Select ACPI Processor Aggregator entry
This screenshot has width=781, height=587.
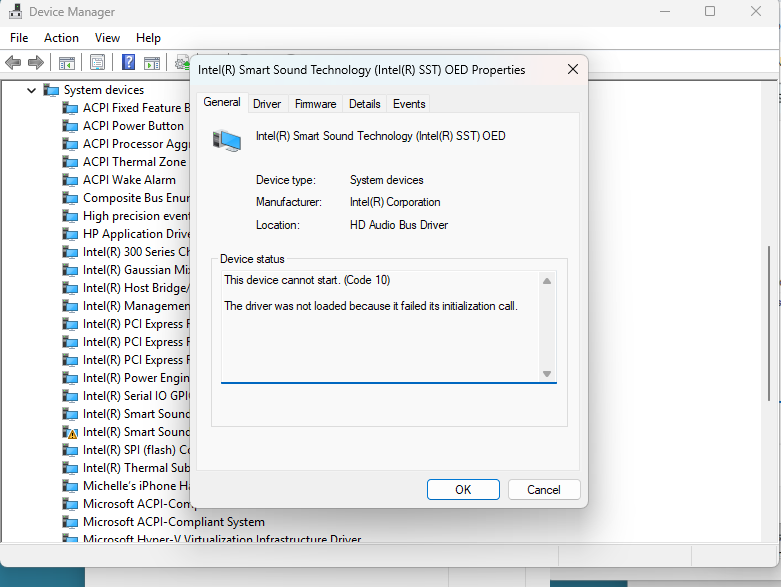(x=136, y=144)
